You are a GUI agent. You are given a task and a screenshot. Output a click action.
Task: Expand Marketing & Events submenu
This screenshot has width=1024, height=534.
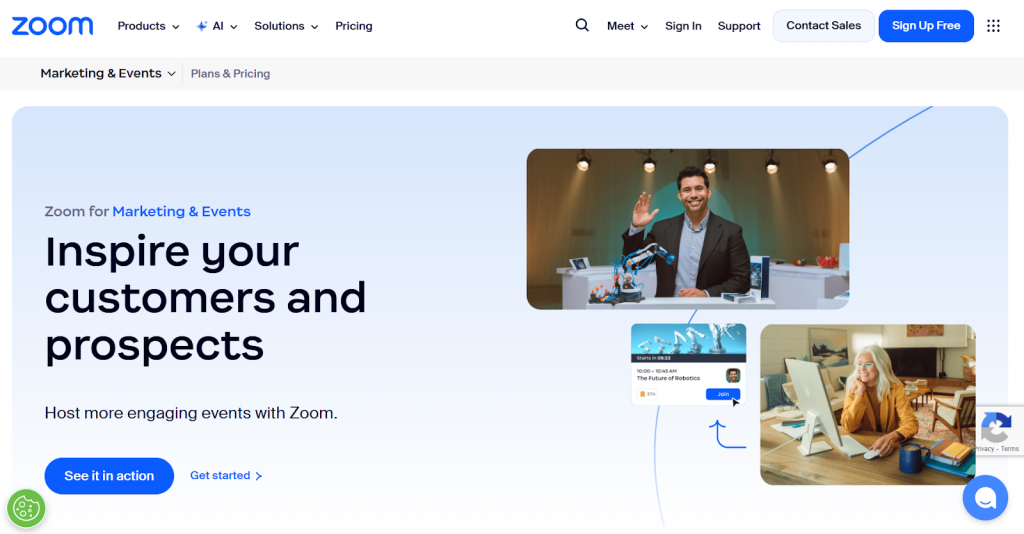point(108,73)
